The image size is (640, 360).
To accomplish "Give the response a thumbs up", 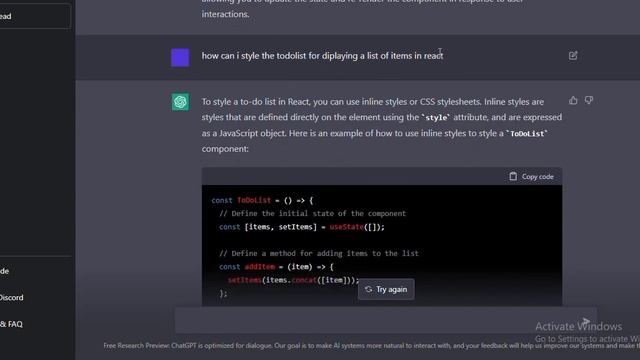I will coord(573,100).
